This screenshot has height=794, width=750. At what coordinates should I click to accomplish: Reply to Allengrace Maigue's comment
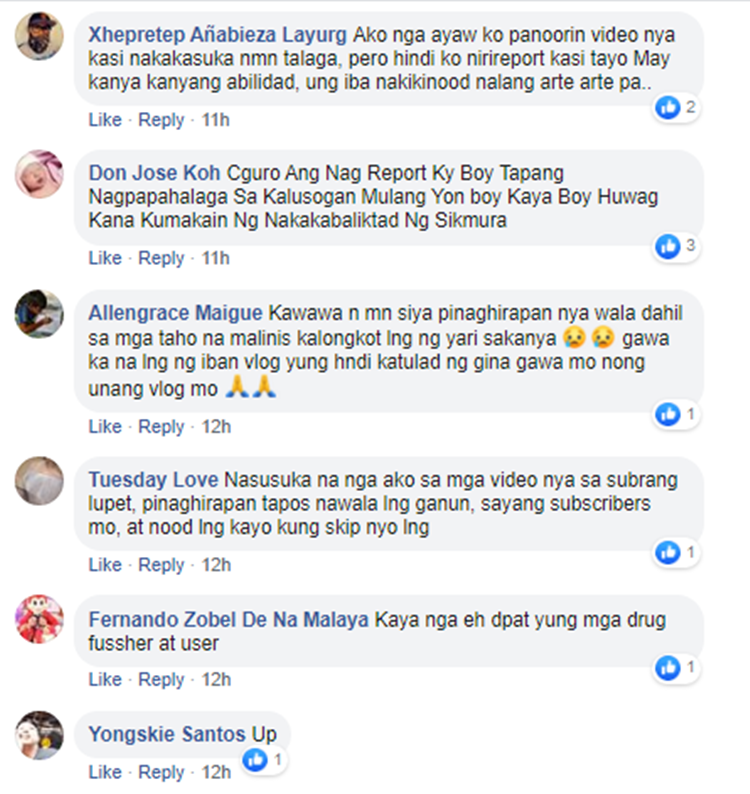coord(162,427)
